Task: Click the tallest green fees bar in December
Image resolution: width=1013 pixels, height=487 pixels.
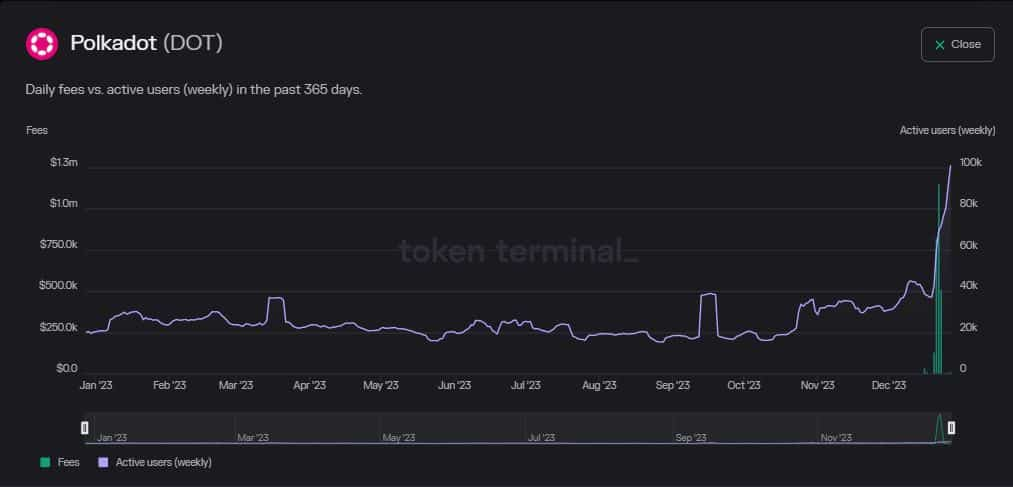Action: pos(939,279)
